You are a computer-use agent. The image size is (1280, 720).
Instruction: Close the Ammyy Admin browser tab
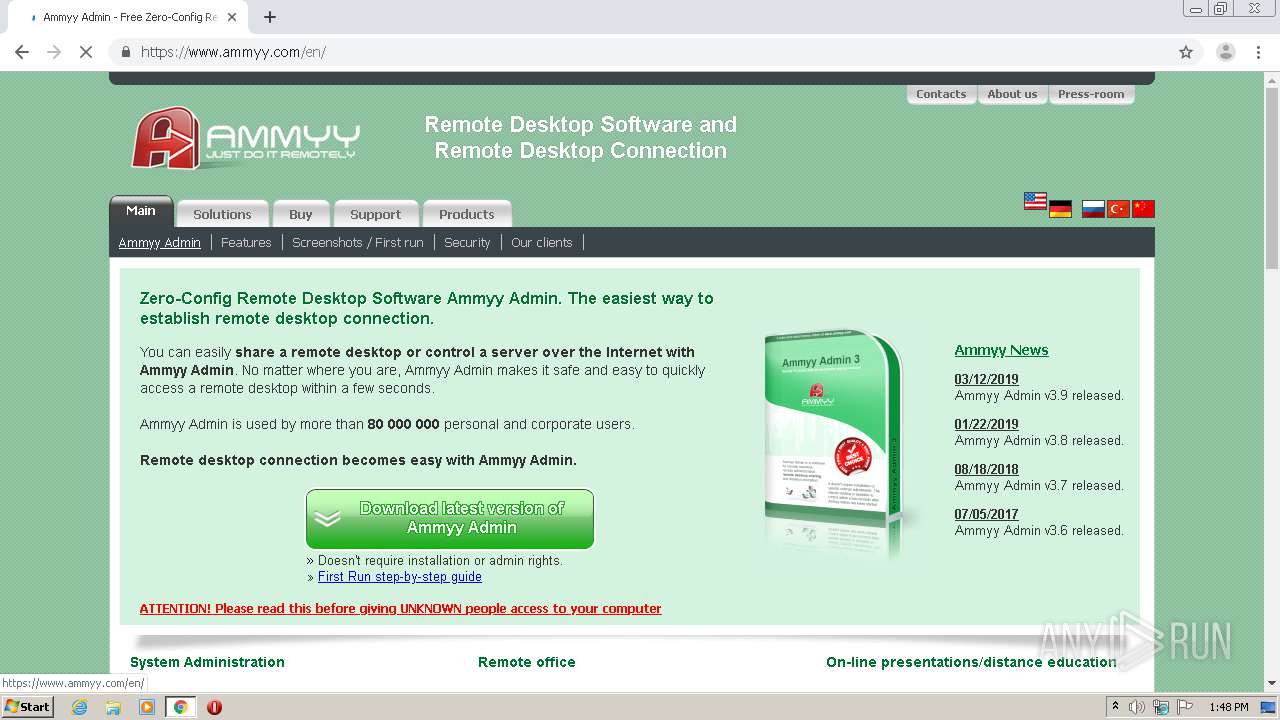(232, 17)
